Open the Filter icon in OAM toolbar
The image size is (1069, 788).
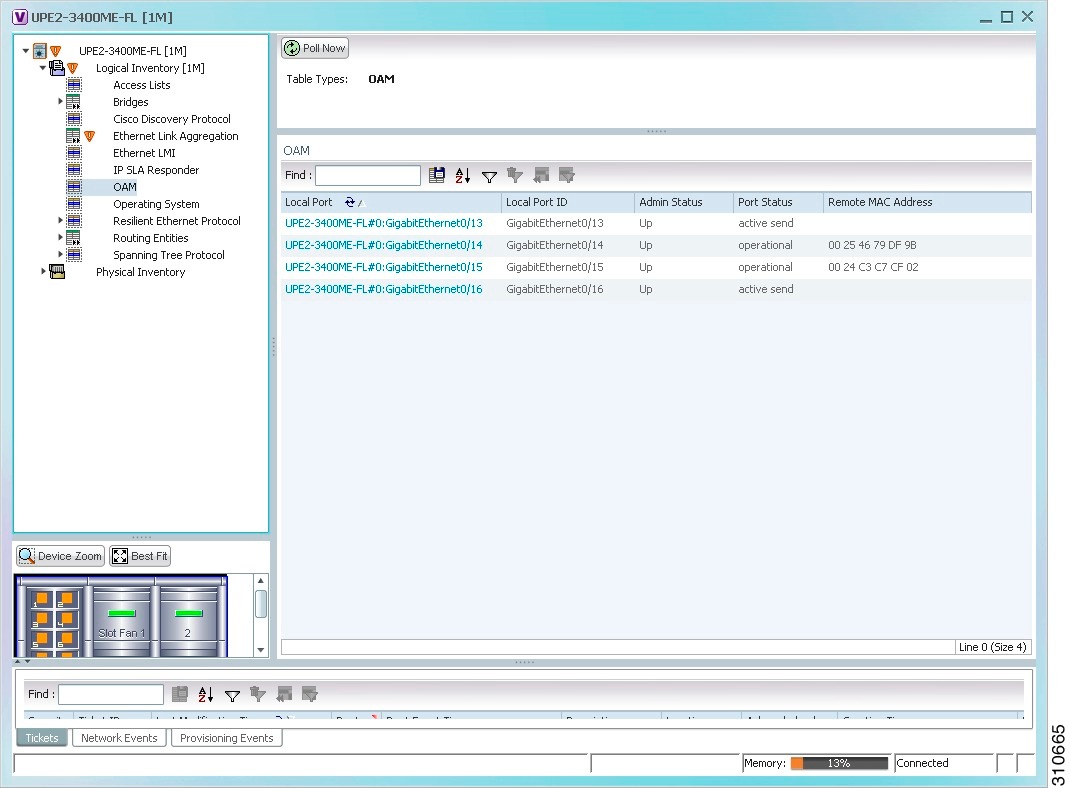(x=489, y=177)
